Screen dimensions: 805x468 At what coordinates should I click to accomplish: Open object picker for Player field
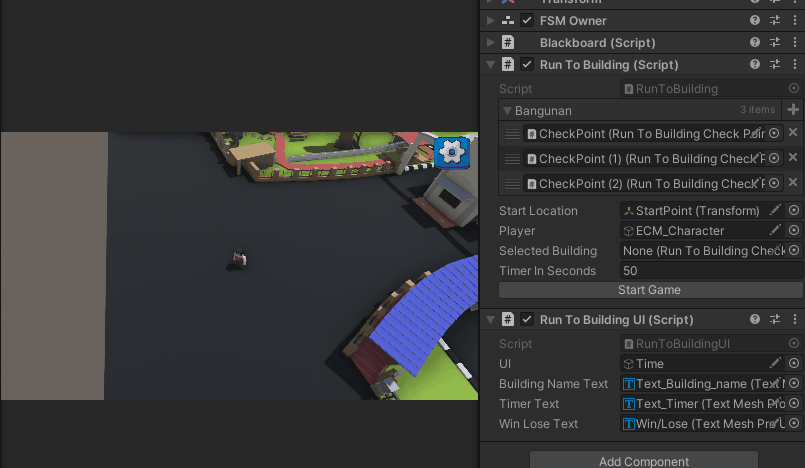pos(794,230)
